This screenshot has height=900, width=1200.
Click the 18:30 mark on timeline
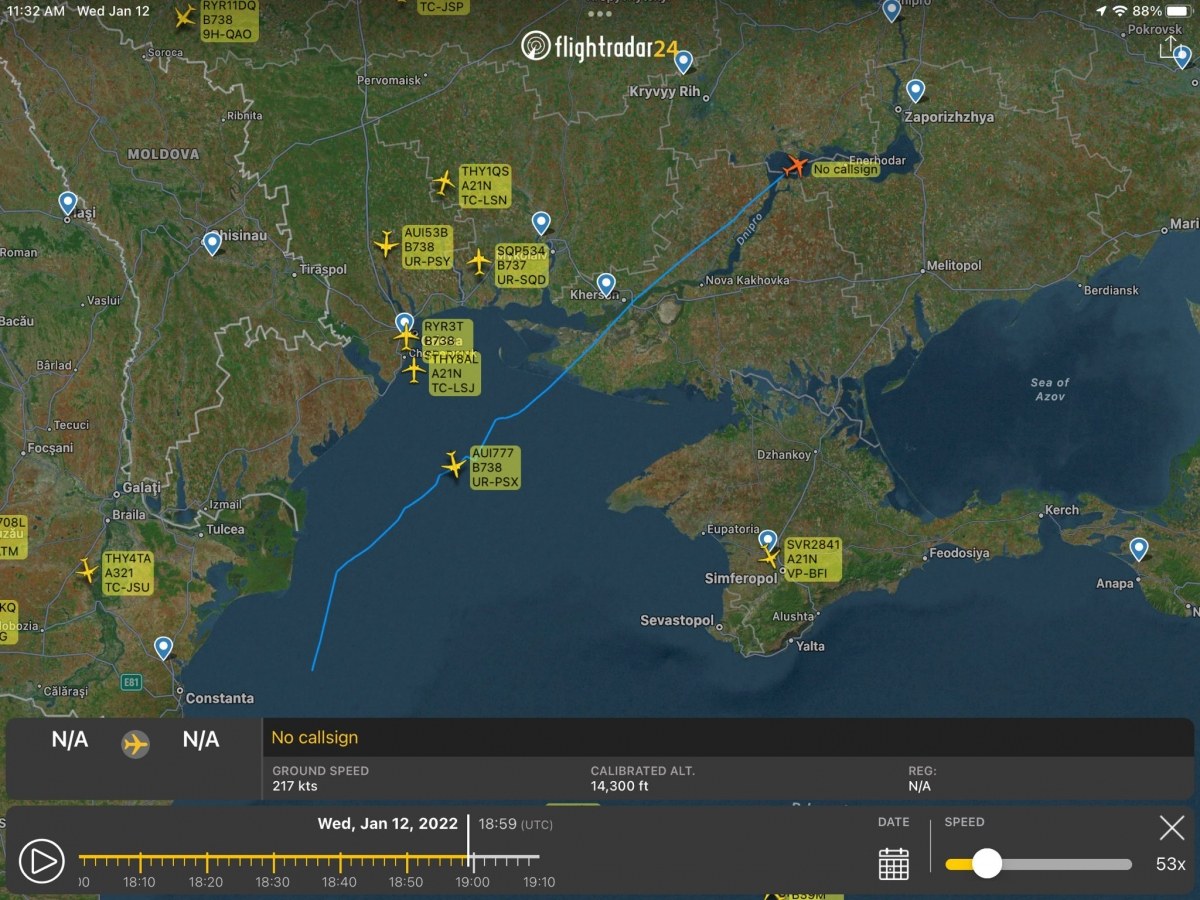coord(273,860)
